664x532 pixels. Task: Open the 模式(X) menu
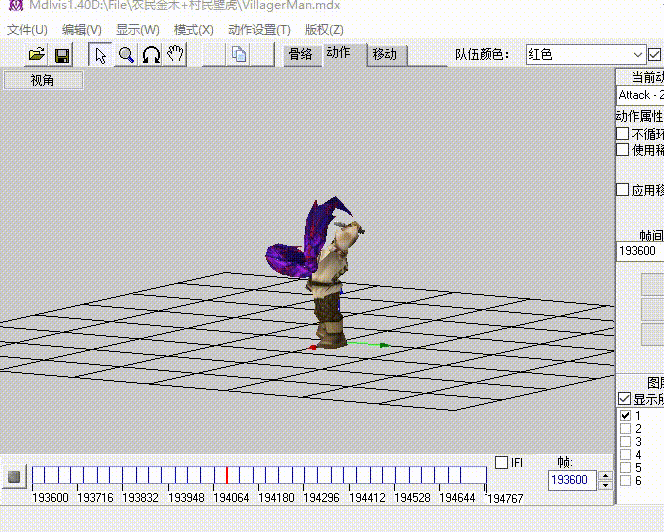(x=194, y=30)
